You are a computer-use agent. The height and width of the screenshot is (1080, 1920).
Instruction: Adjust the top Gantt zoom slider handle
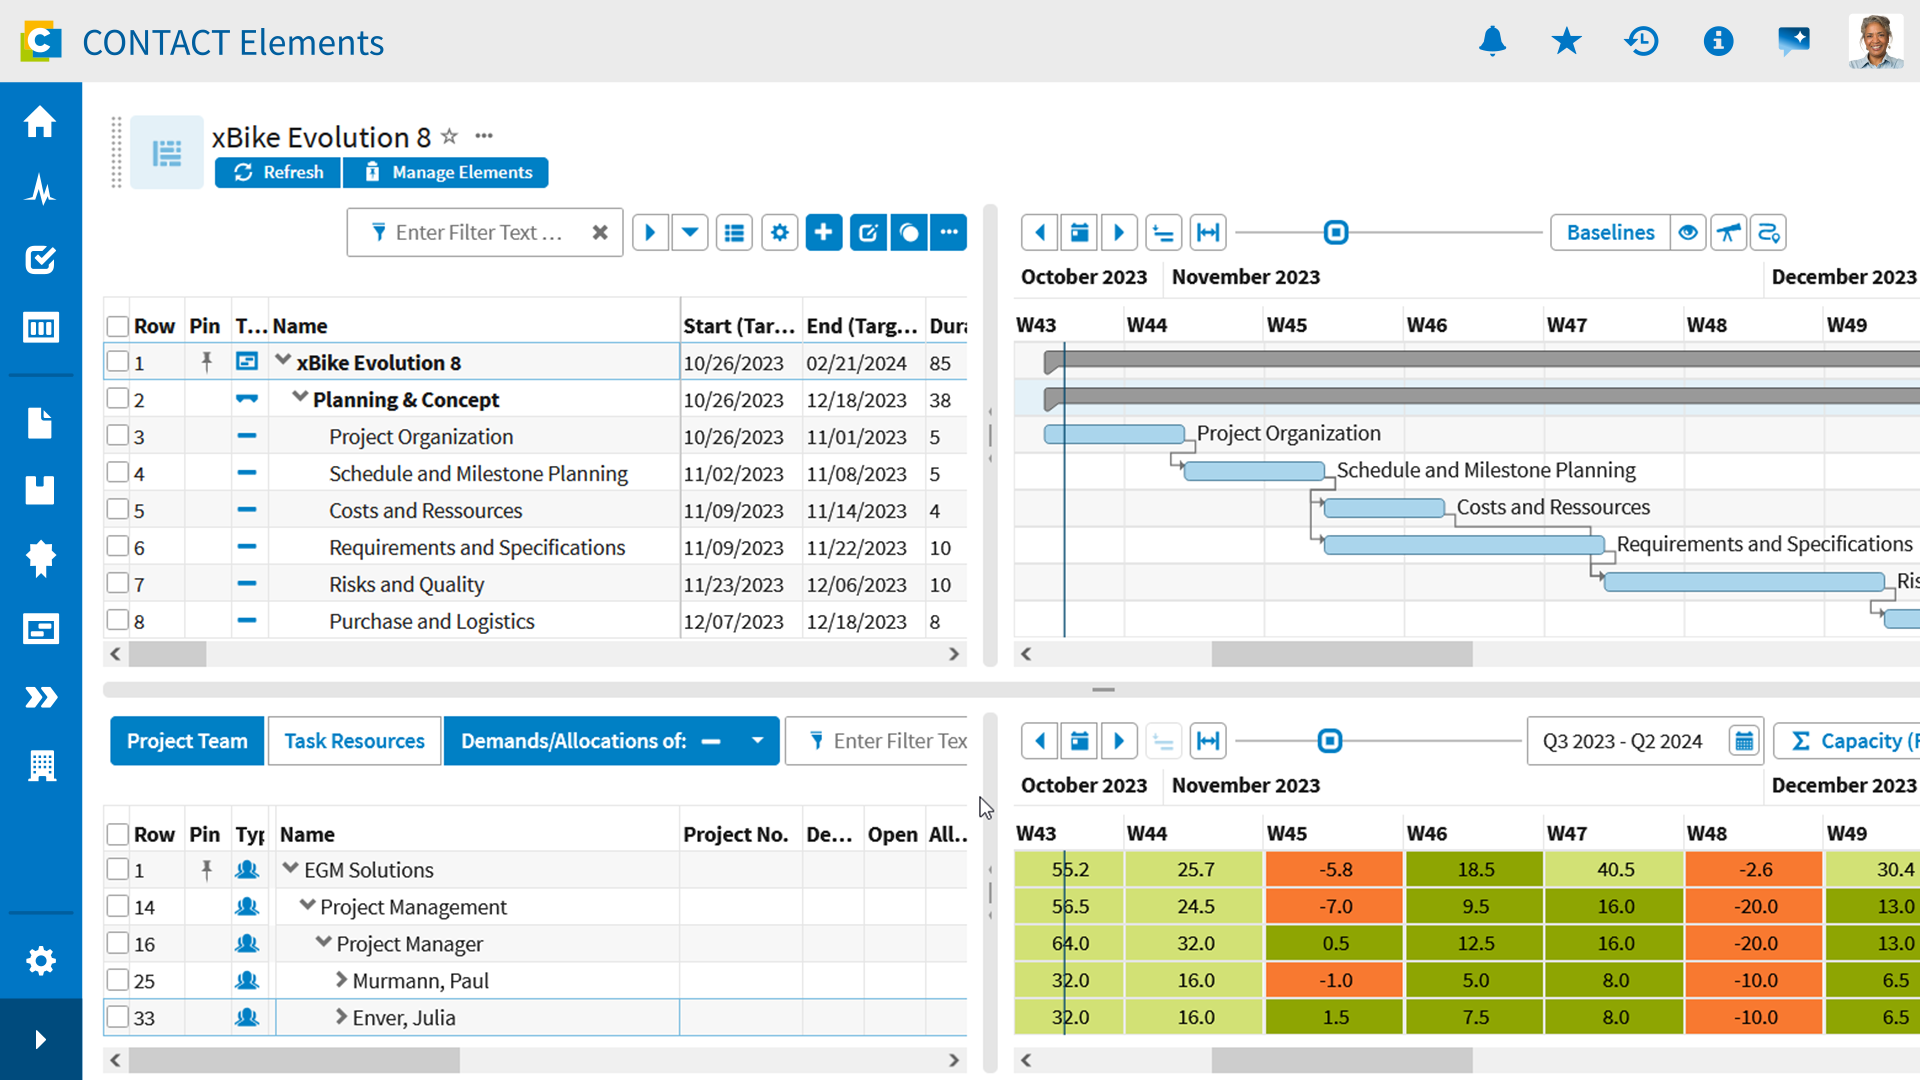(1336, 232)
